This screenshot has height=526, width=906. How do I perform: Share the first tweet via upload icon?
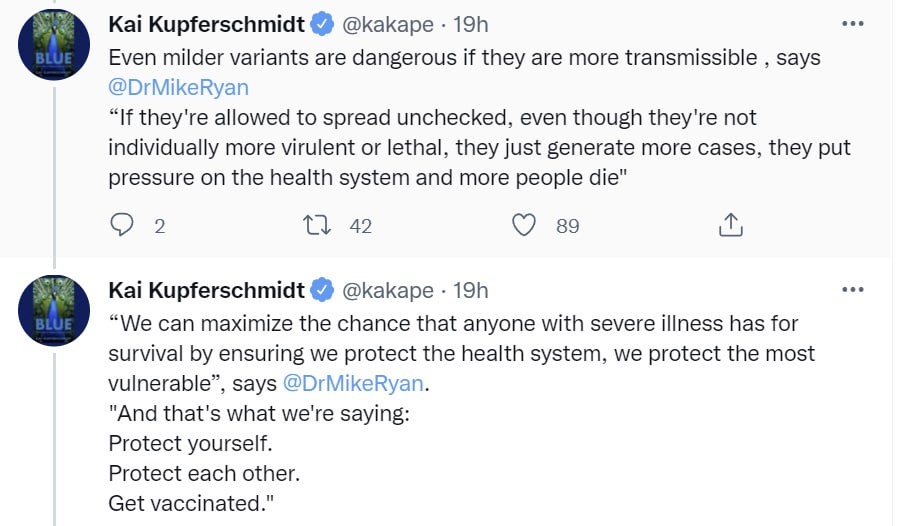pos(730,225)
